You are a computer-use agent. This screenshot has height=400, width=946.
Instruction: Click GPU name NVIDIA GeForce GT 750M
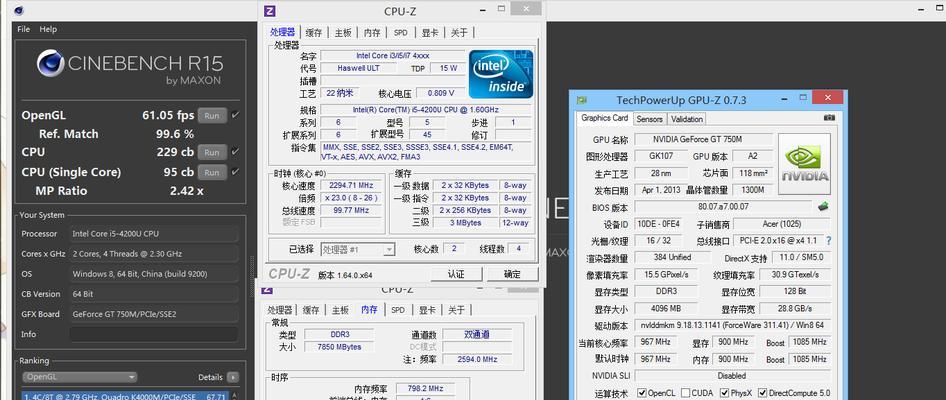click(x=703, y=139)
